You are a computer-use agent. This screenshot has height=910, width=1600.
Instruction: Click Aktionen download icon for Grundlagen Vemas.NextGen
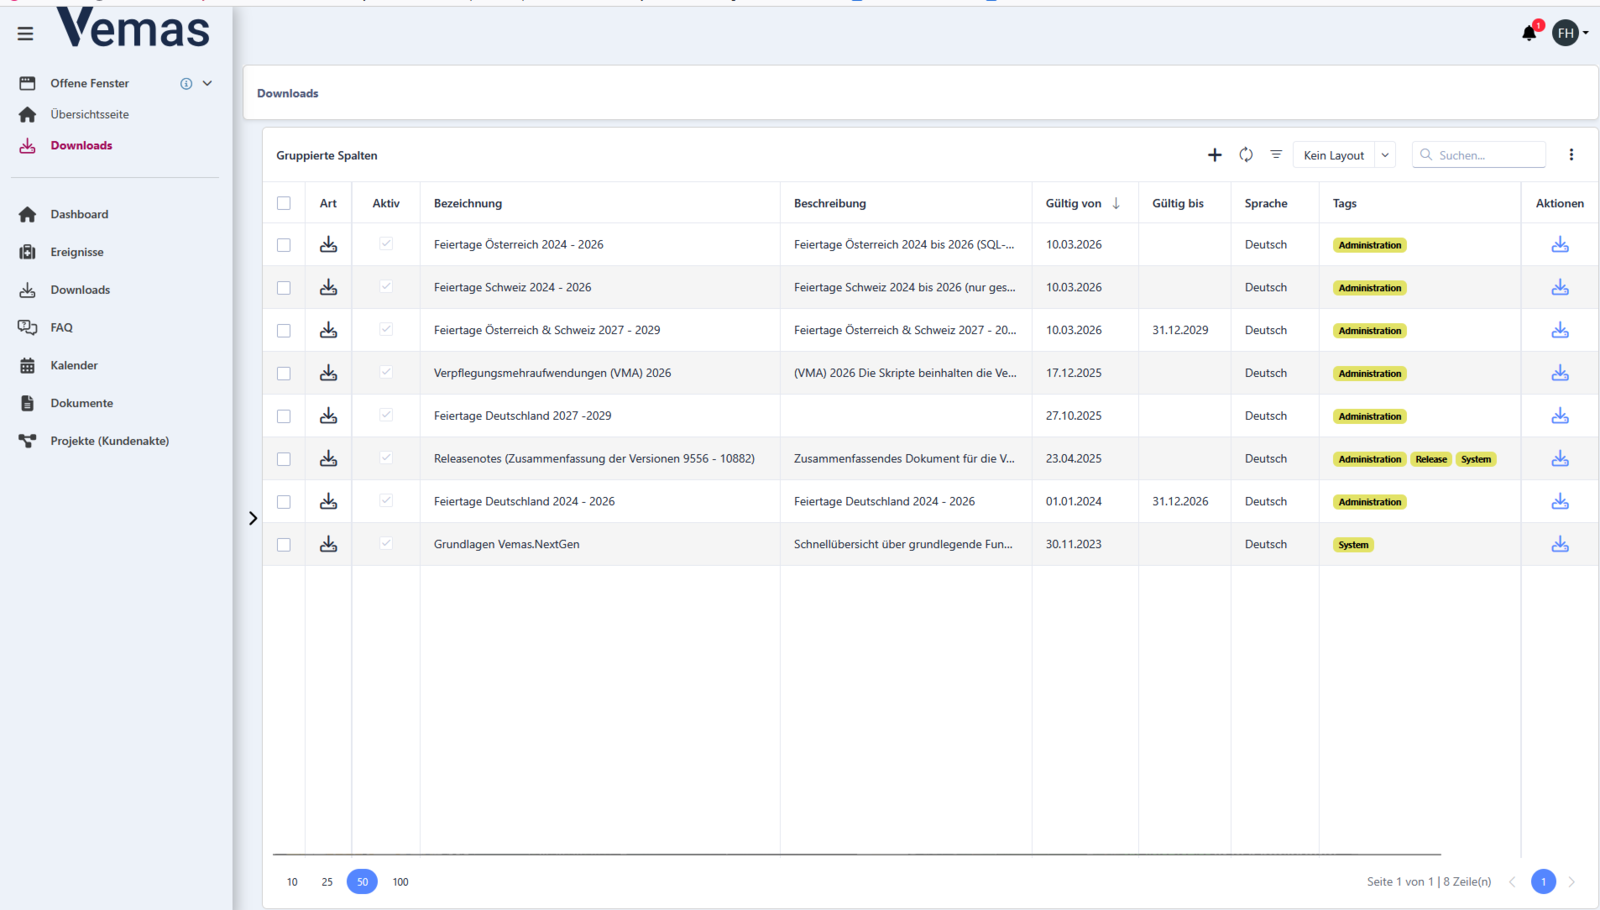pos(1560,545)
